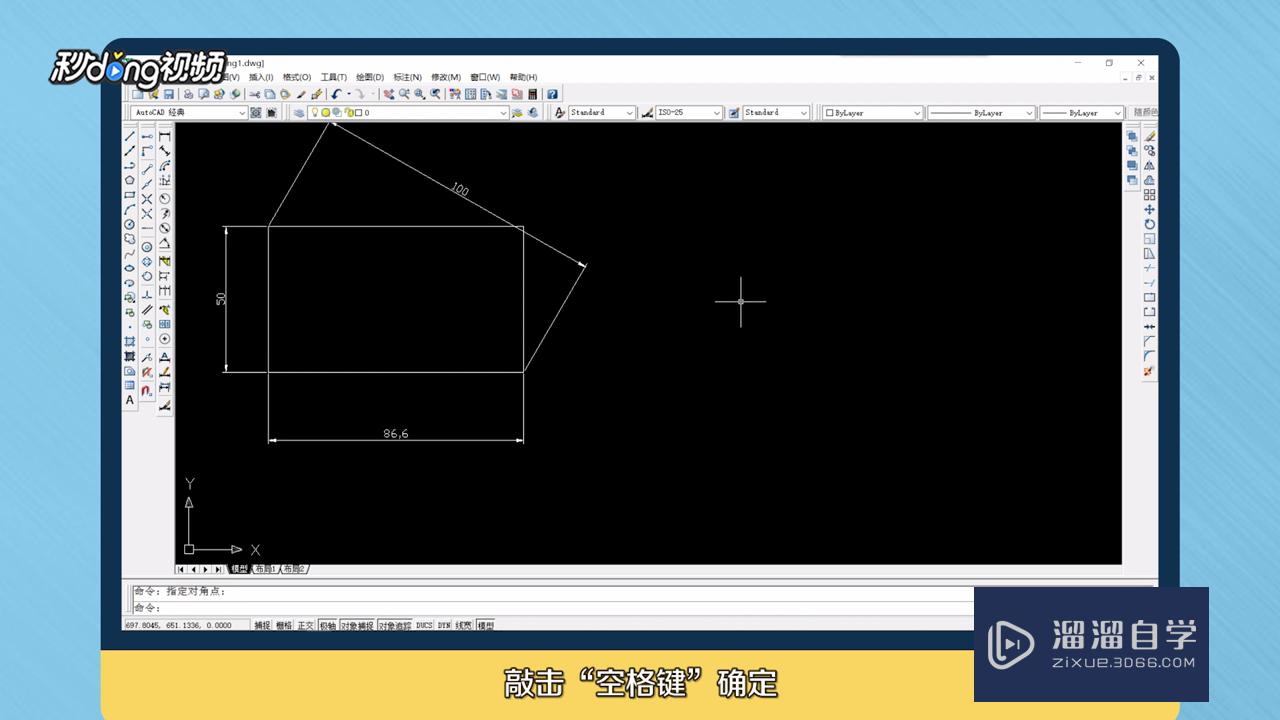Click the 模型 button in status bar
Image resolution: width=1280 pixels, height=720 pixels.
(486, 625)
